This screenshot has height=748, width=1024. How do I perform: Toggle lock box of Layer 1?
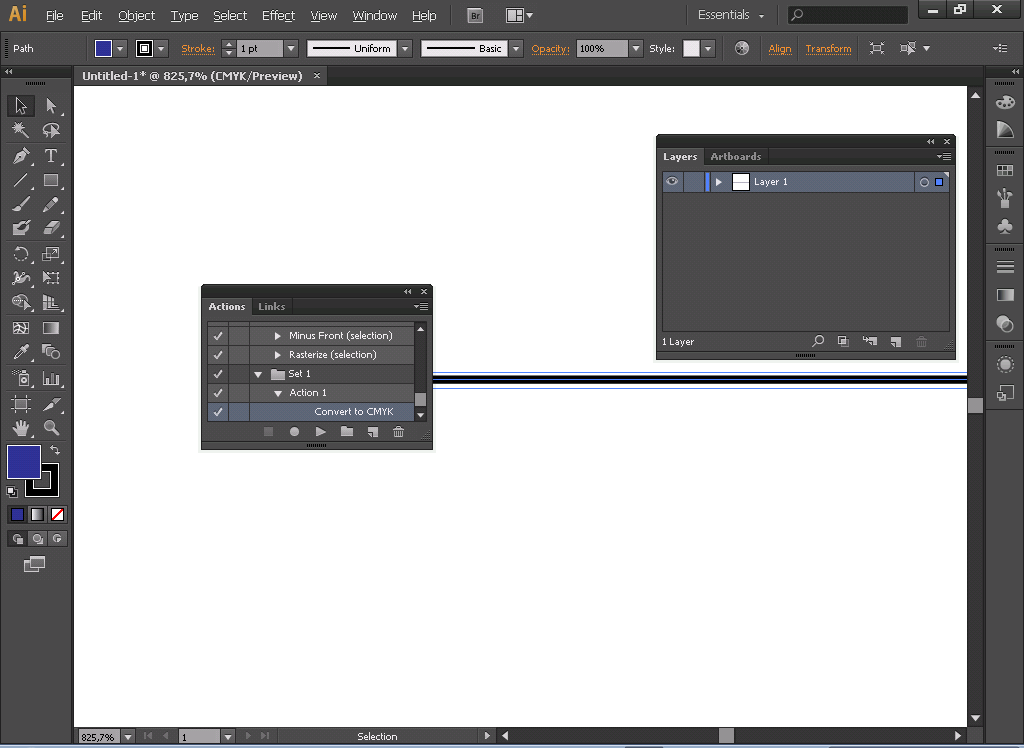694,182
